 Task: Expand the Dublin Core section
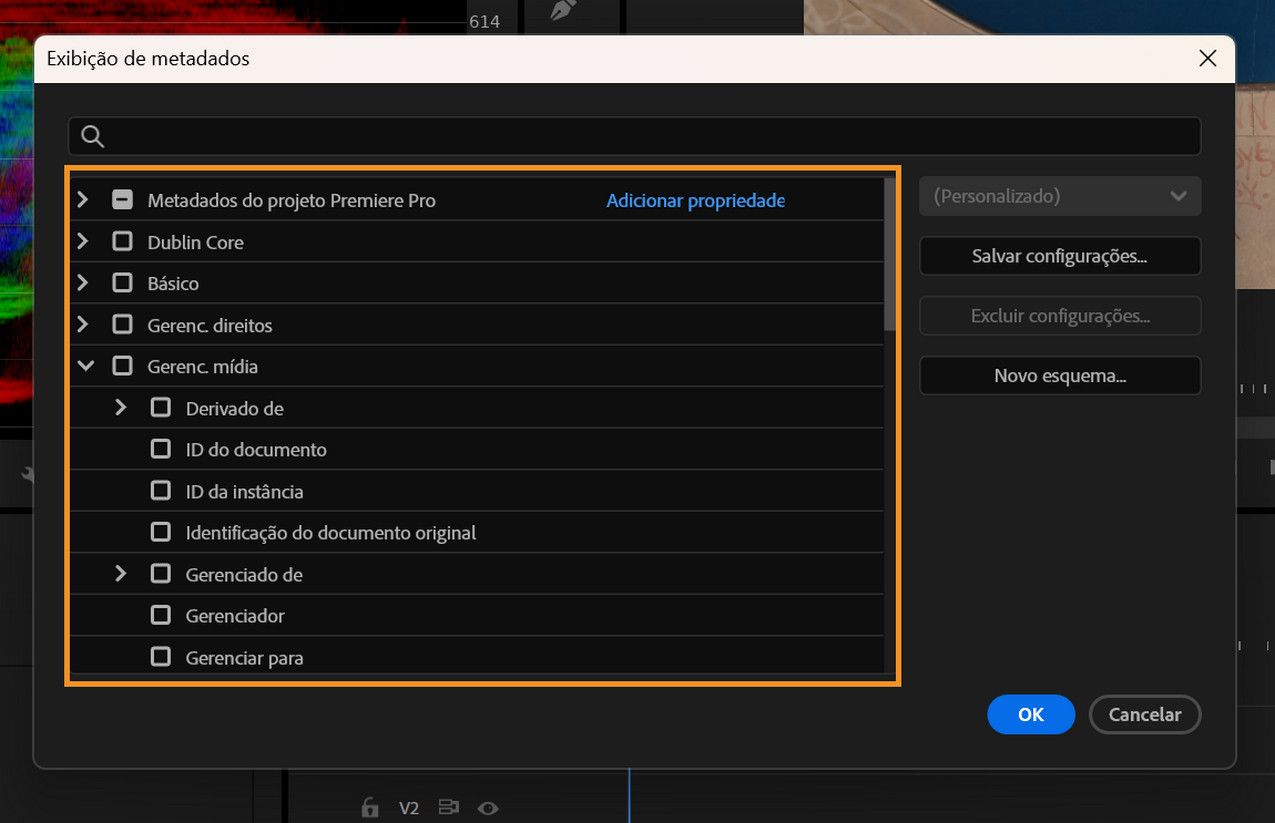tap(83, 241)
